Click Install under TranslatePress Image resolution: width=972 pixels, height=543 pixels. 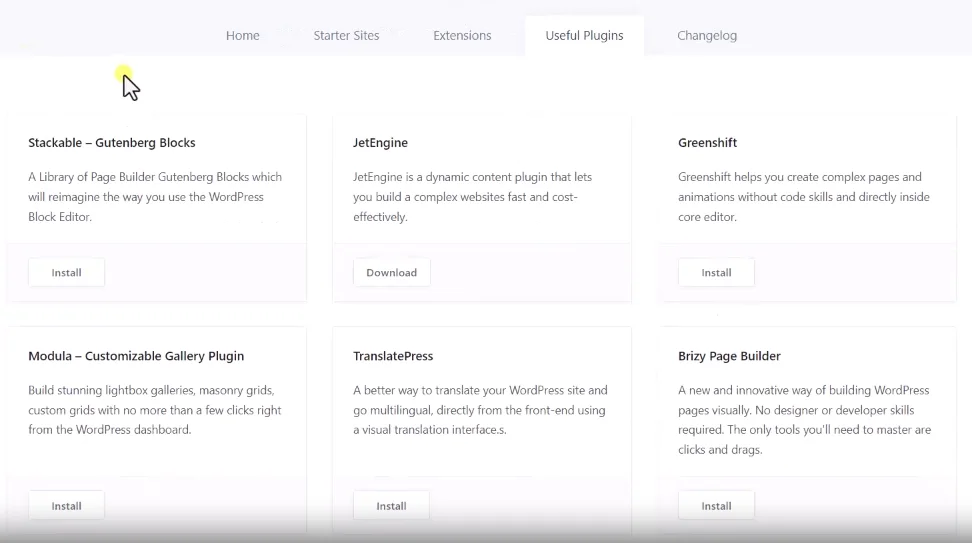(391, 506)
